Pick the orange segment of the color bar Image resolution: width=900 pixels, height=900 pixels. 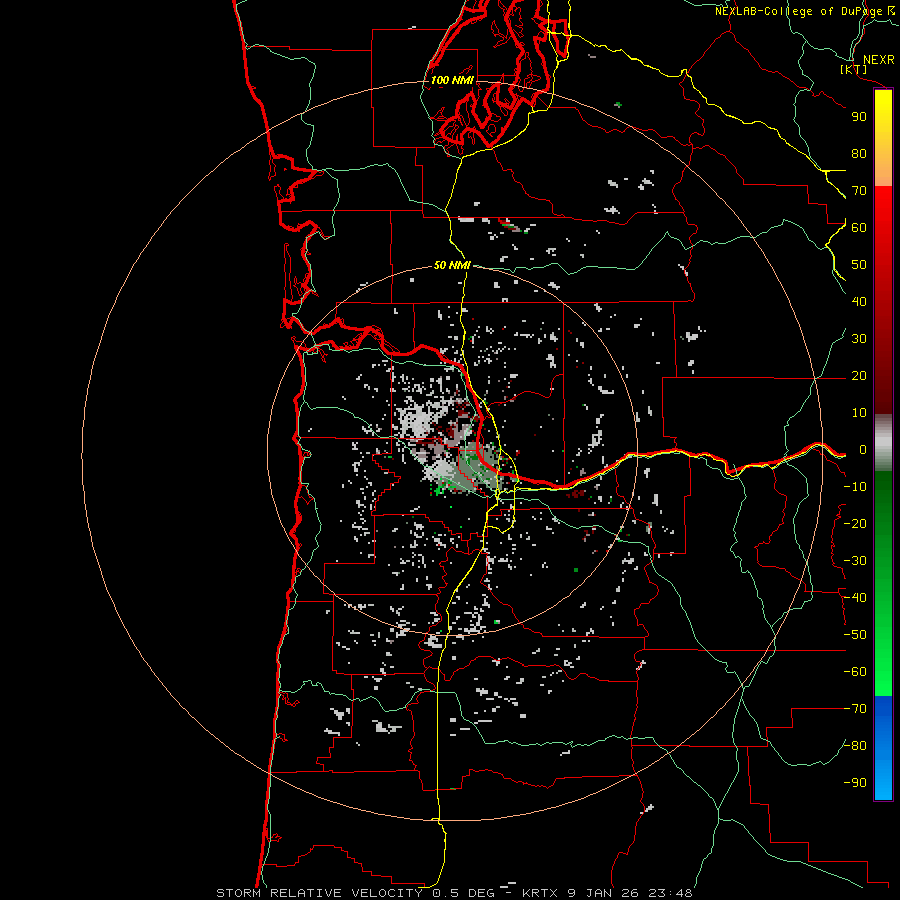click(x=883, y=166)
